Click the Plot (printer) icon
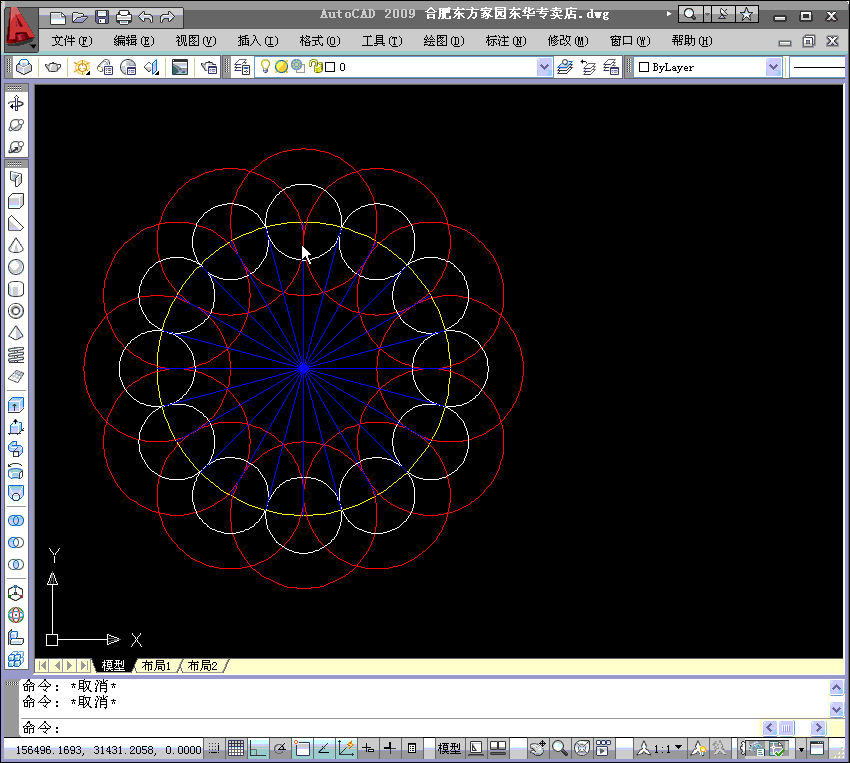 click(x=123, y=17)
